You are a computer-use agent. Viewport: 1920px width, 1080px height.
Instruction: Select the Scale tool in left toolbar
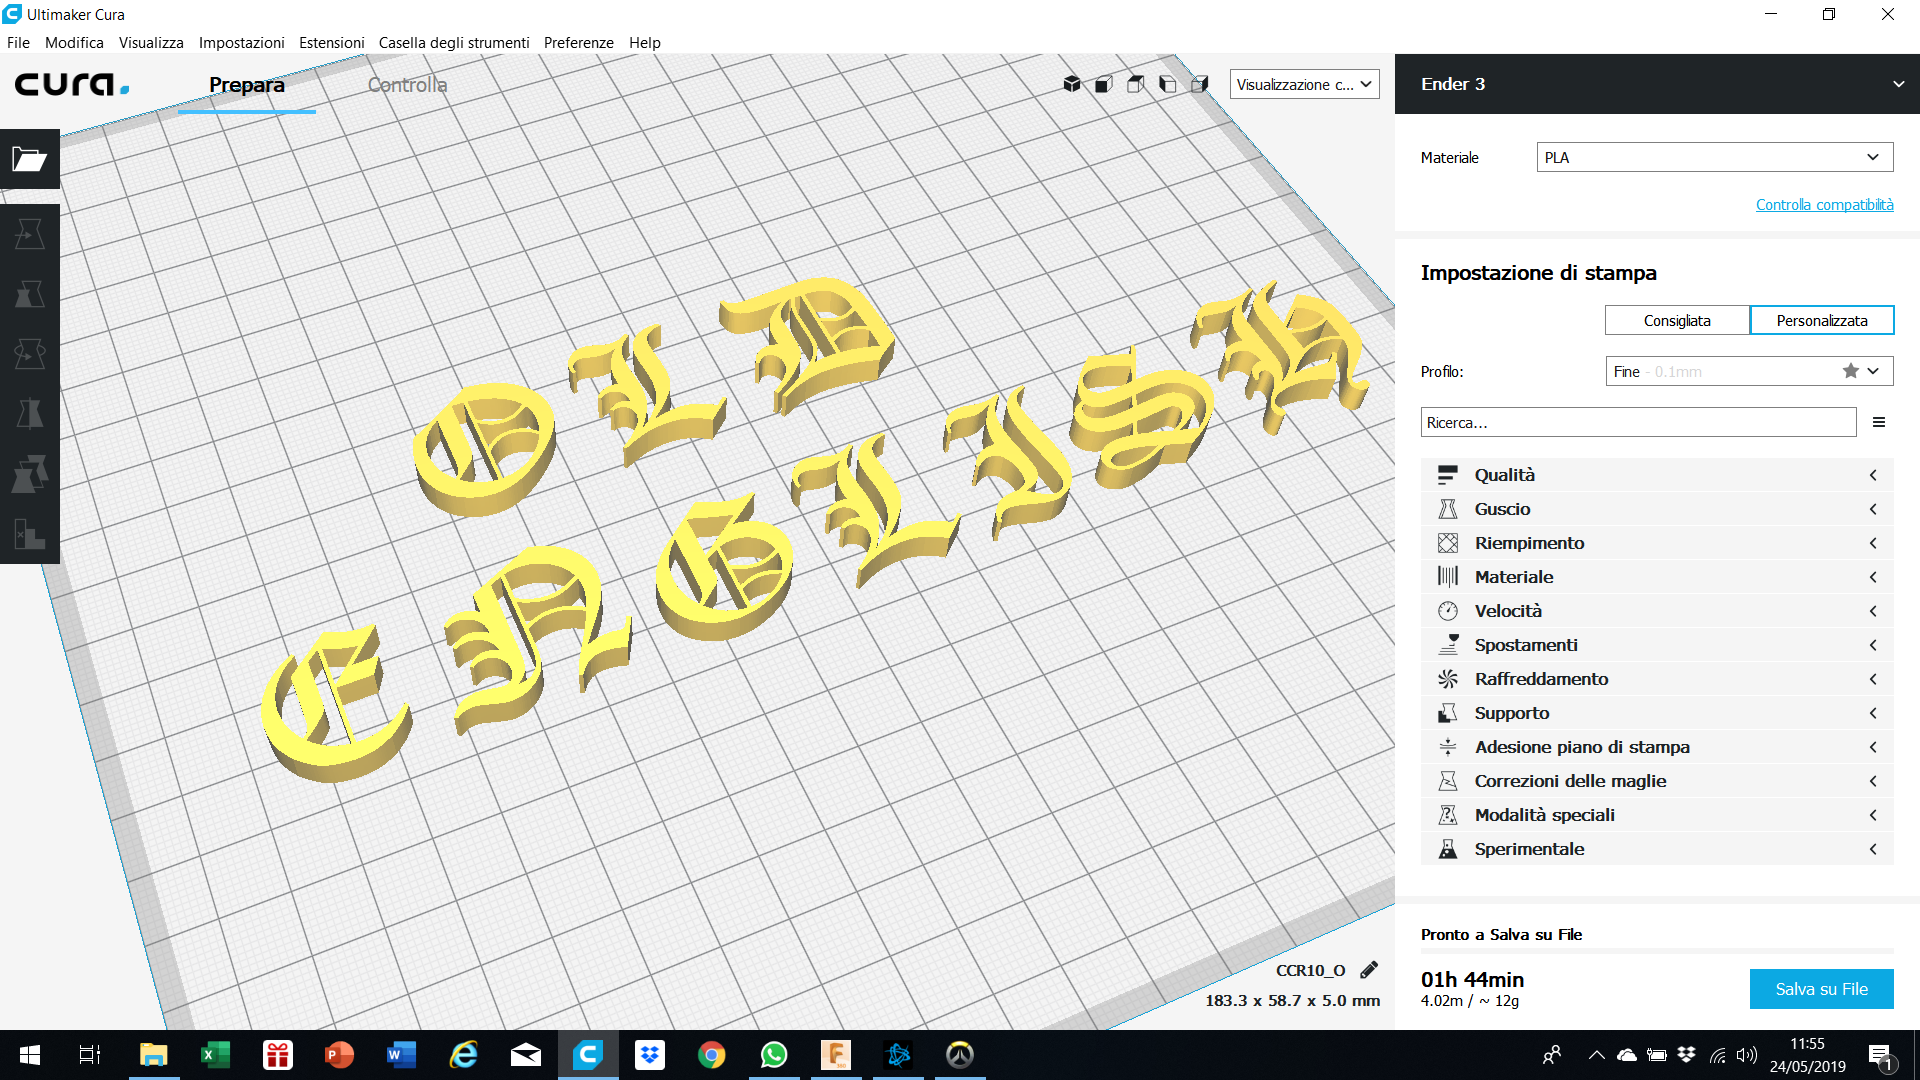[29, 294]
